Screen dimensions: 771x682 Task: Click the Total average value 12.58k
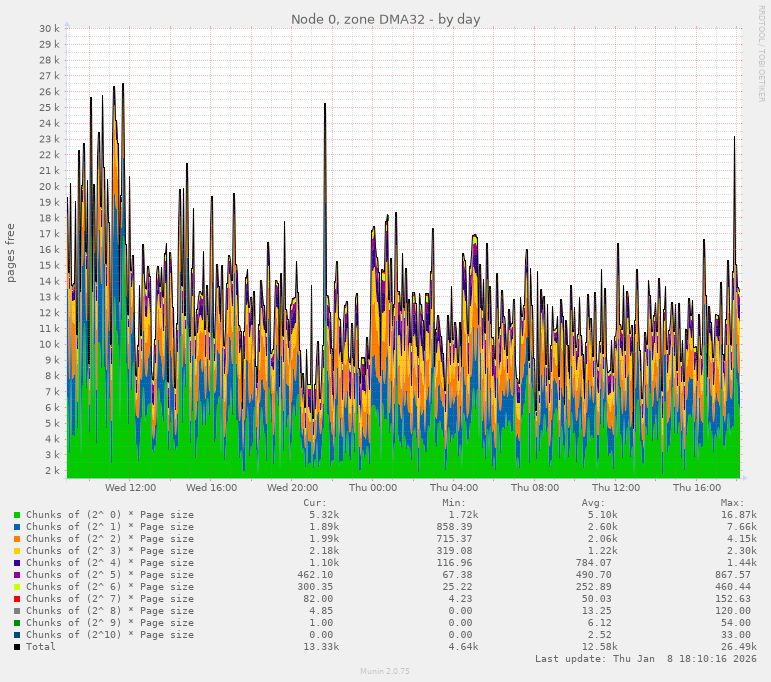tap(599, 647)
